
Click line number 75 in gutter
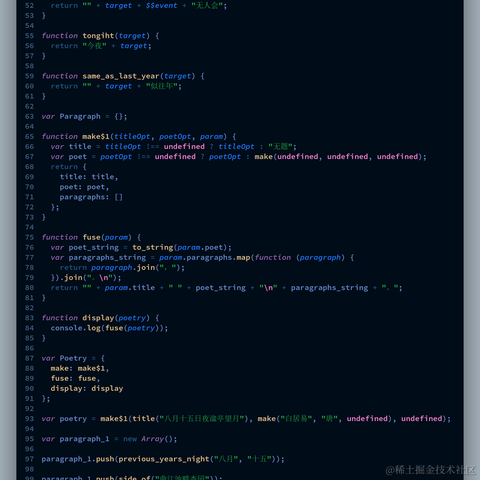pyautogui.click(x=29, y=237)
